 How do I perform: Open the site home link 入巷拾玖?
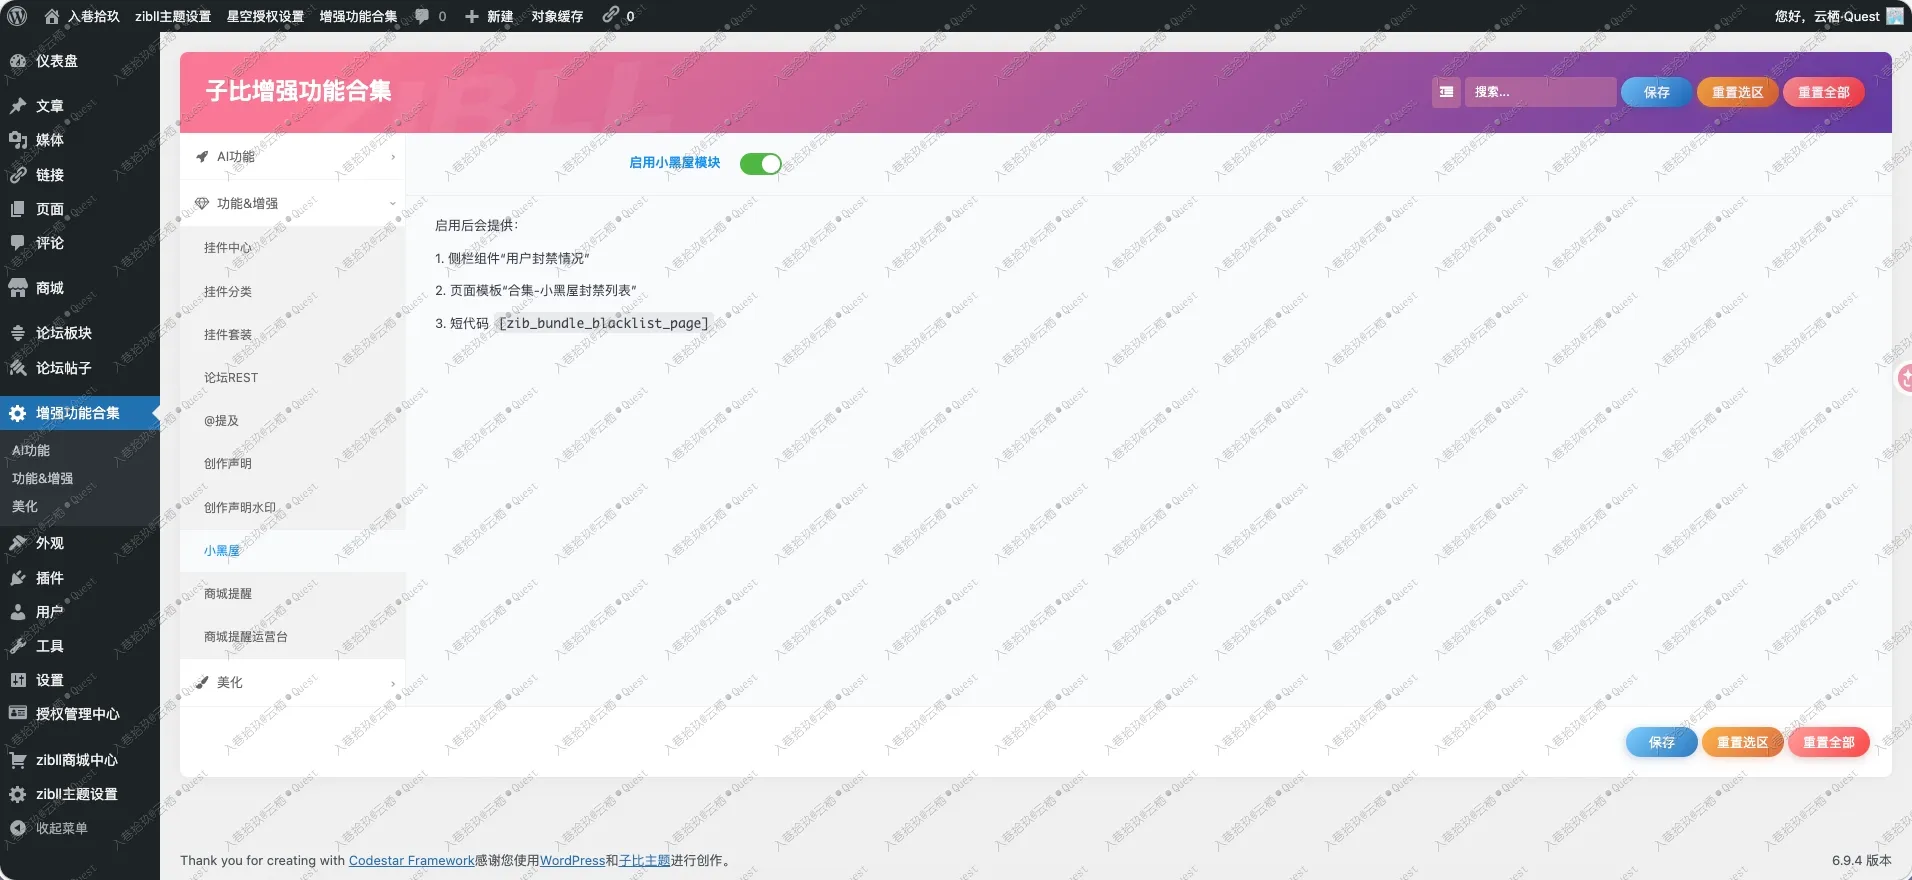tap(82, 16)
